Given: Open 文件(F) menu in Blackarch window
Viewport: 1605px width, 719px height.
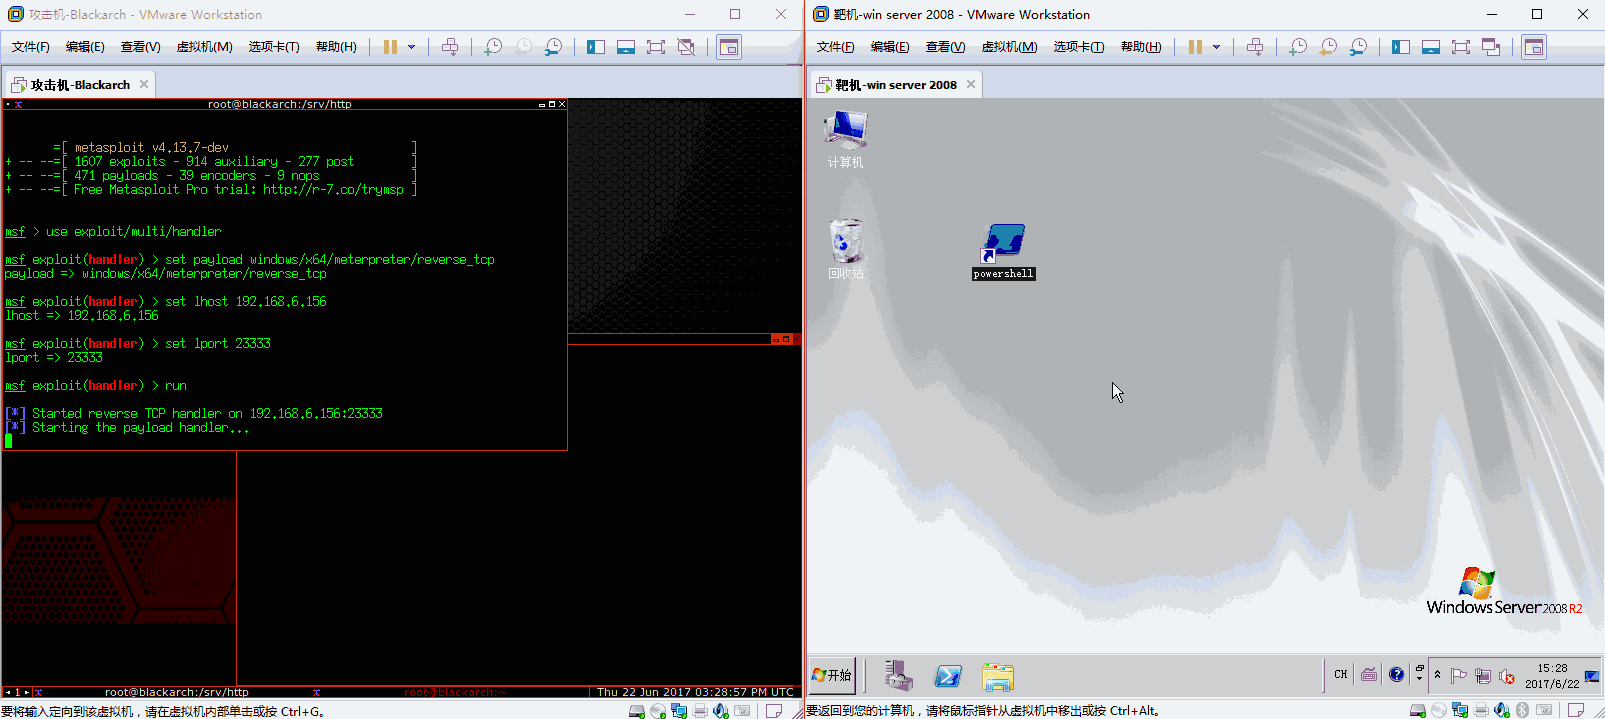Looking at the screenshot, I should tap(31, 47).
